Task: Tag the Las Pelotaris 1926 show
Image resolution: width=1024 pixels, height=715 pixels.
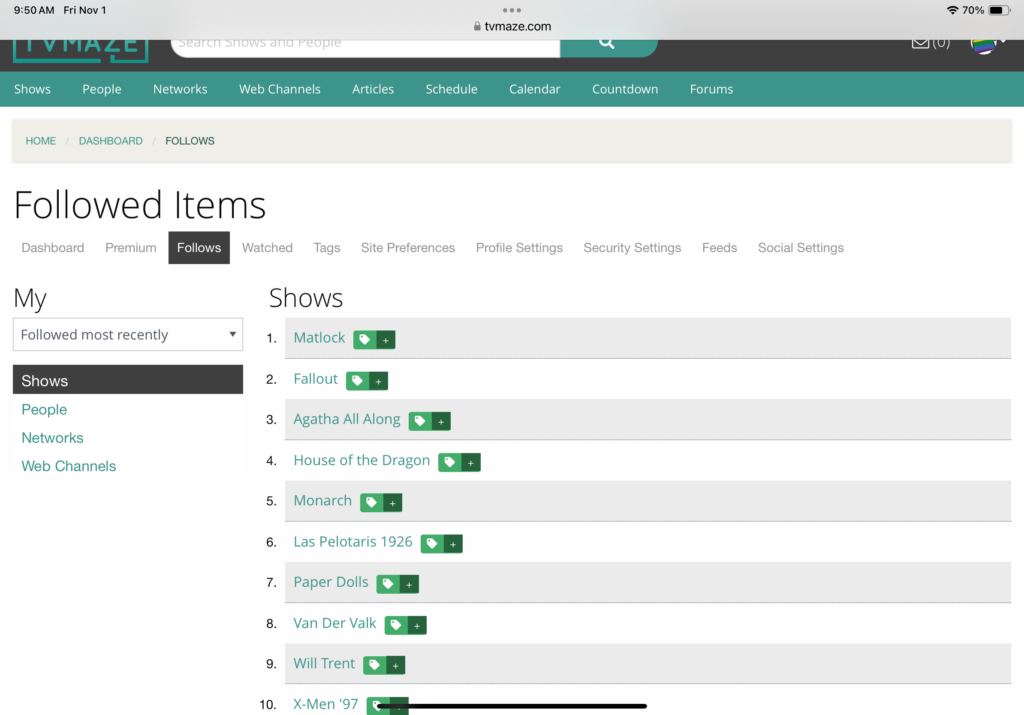Action: point(432,543)
